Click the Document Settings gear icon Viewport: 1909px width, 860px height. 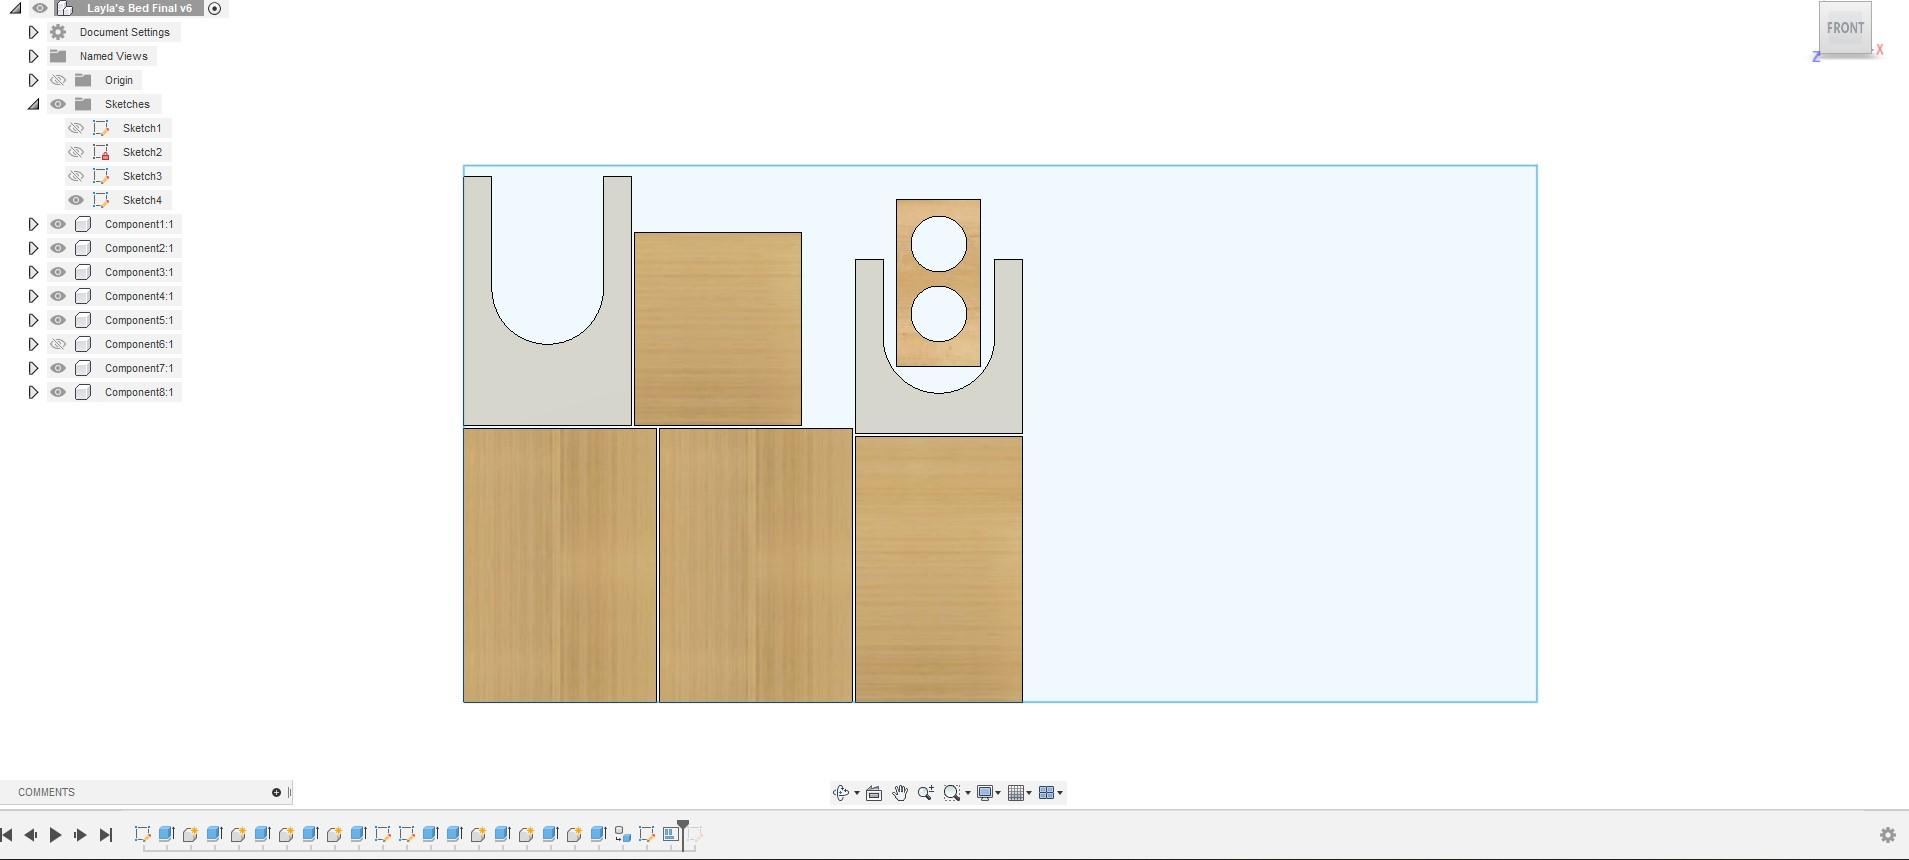(x=58, y=32)
